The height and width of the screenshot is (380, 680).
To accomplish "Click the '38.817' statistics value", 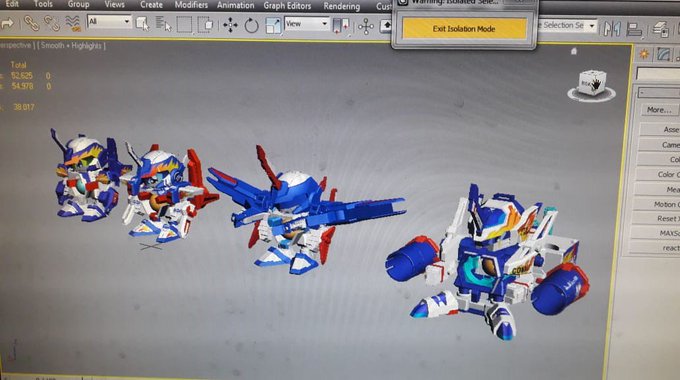I will click(23, 107).
